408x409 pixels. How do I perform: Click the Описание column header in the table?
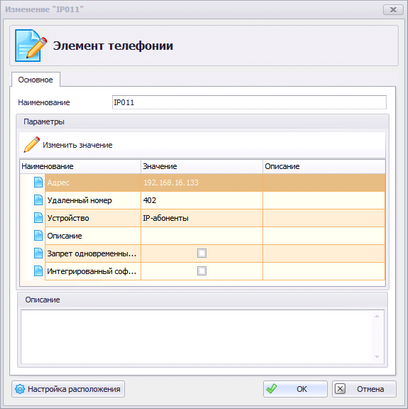(324, 166)
